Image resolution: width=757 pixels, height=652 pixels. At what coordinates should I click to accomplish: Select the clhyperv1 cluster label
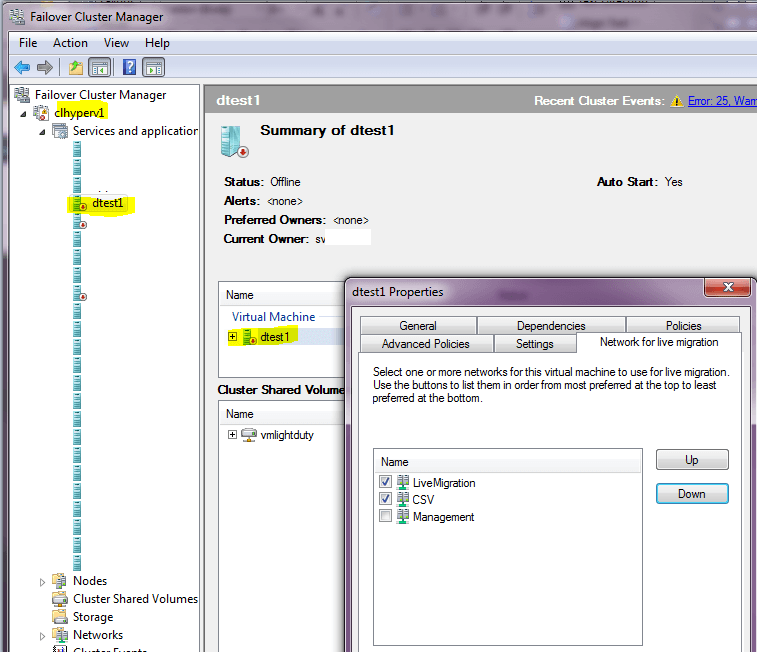[79, 112]
